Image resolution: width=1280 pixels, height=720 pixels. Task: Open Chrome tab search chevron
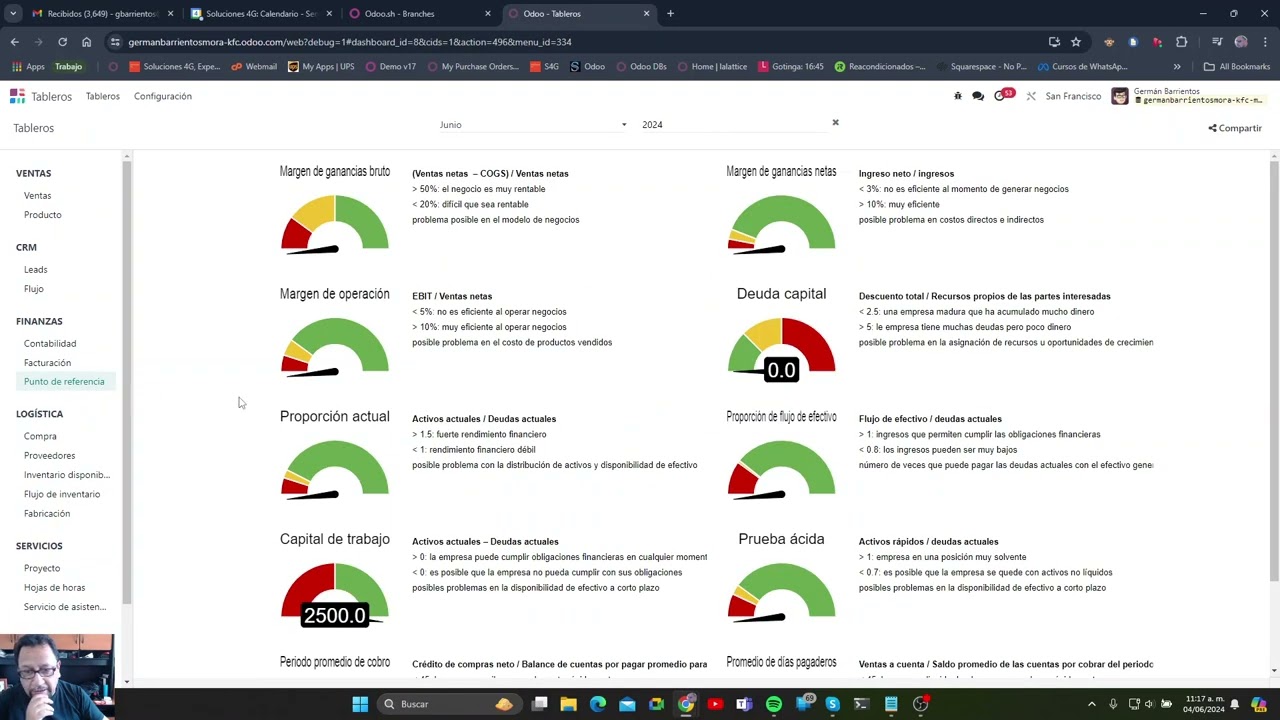click(13, 14)
